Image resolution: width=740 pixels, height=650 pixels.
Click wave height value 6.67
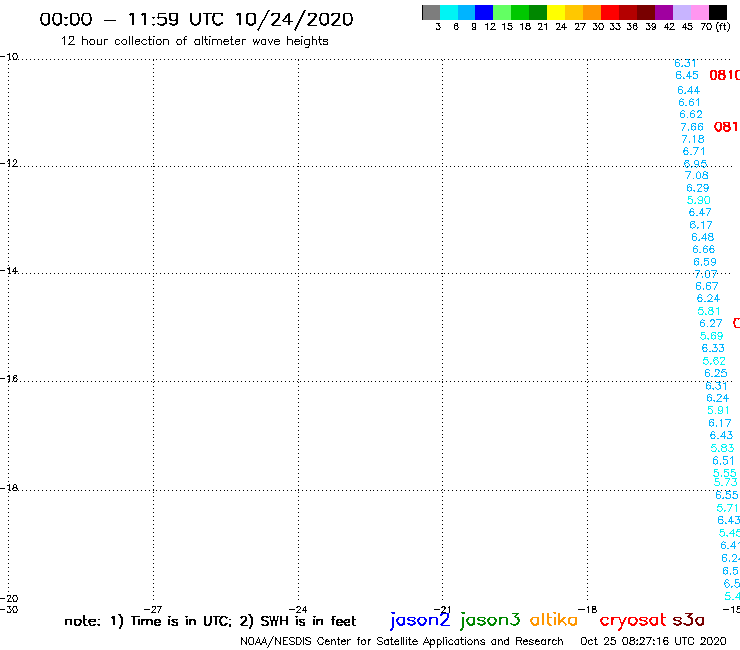706,287
